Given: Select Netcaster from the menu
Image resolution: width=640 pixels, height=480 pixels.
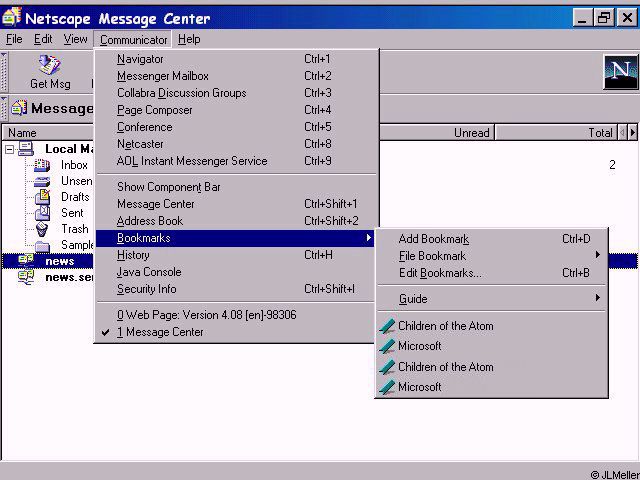Looking at the screenshot, I should coord(236,144).
